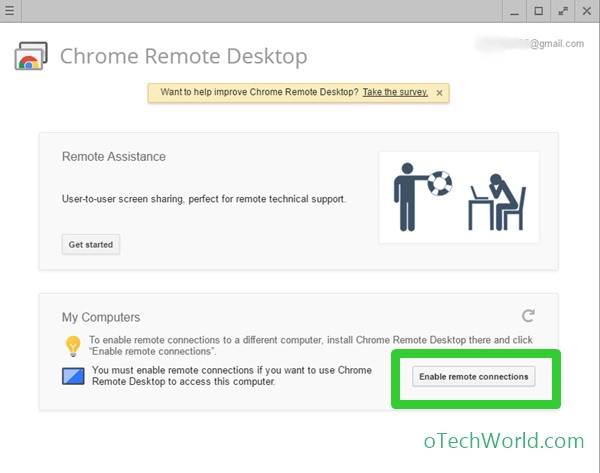Viewport: 600px width, 473px height.
Task: Click the Chrome Remote Desktop title text
Action: tap(184, 56)
